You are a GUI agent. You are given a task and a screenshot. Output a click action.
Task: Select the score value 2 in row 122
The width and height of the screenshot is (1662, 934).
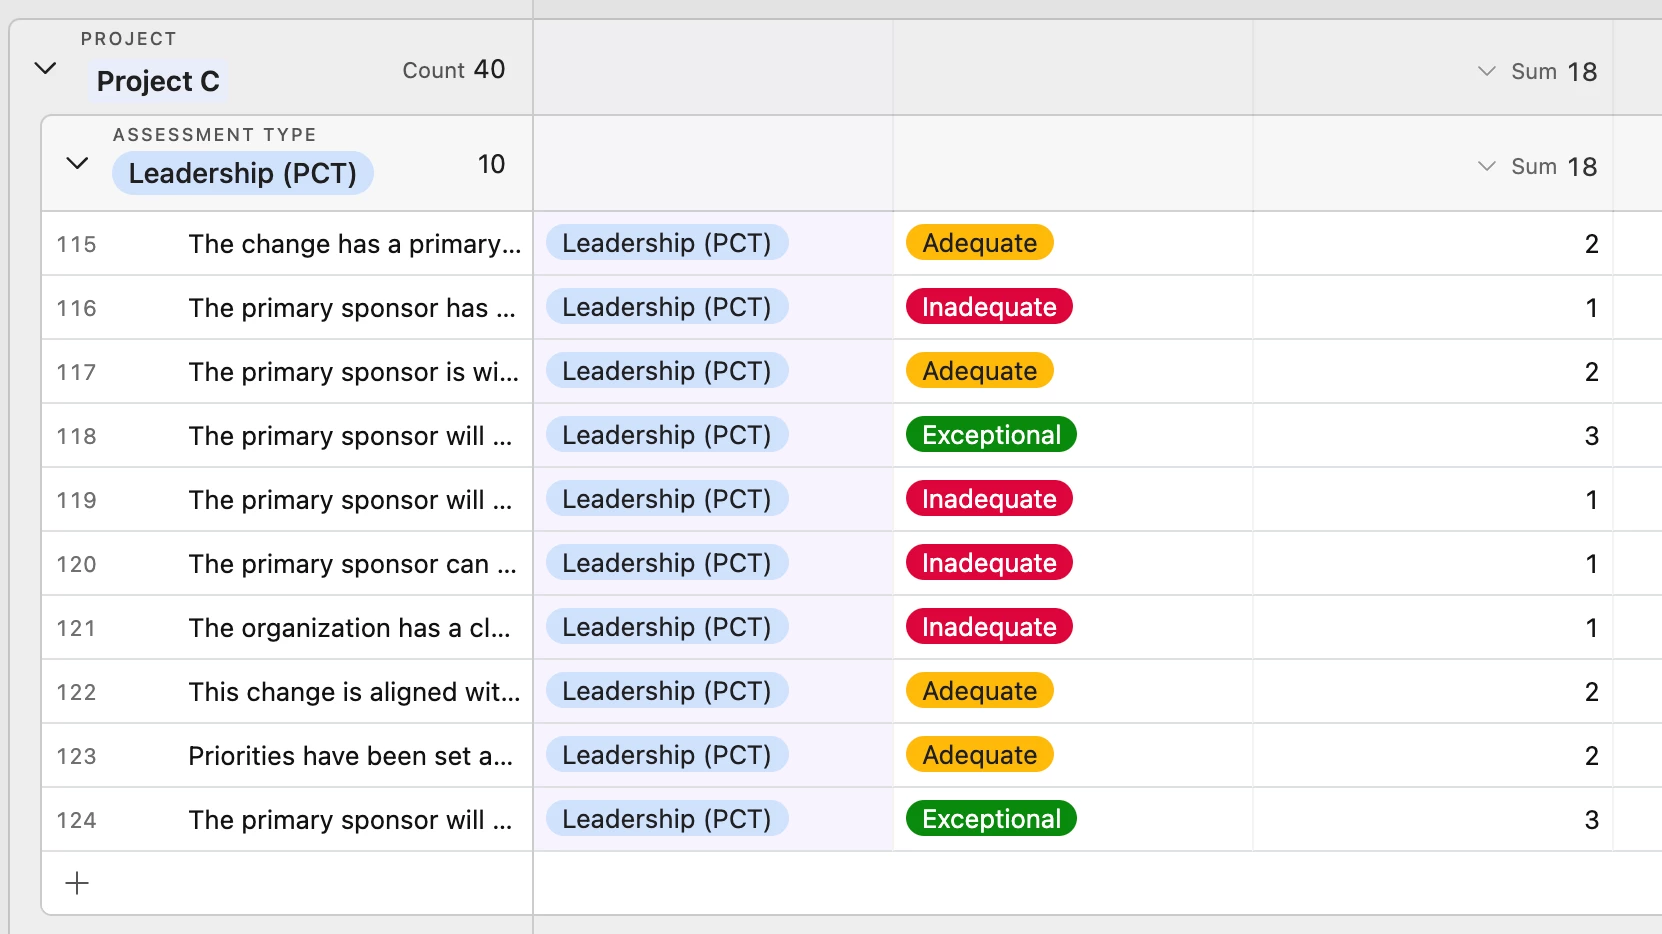pyautogui.click(x=1591, y=692)
